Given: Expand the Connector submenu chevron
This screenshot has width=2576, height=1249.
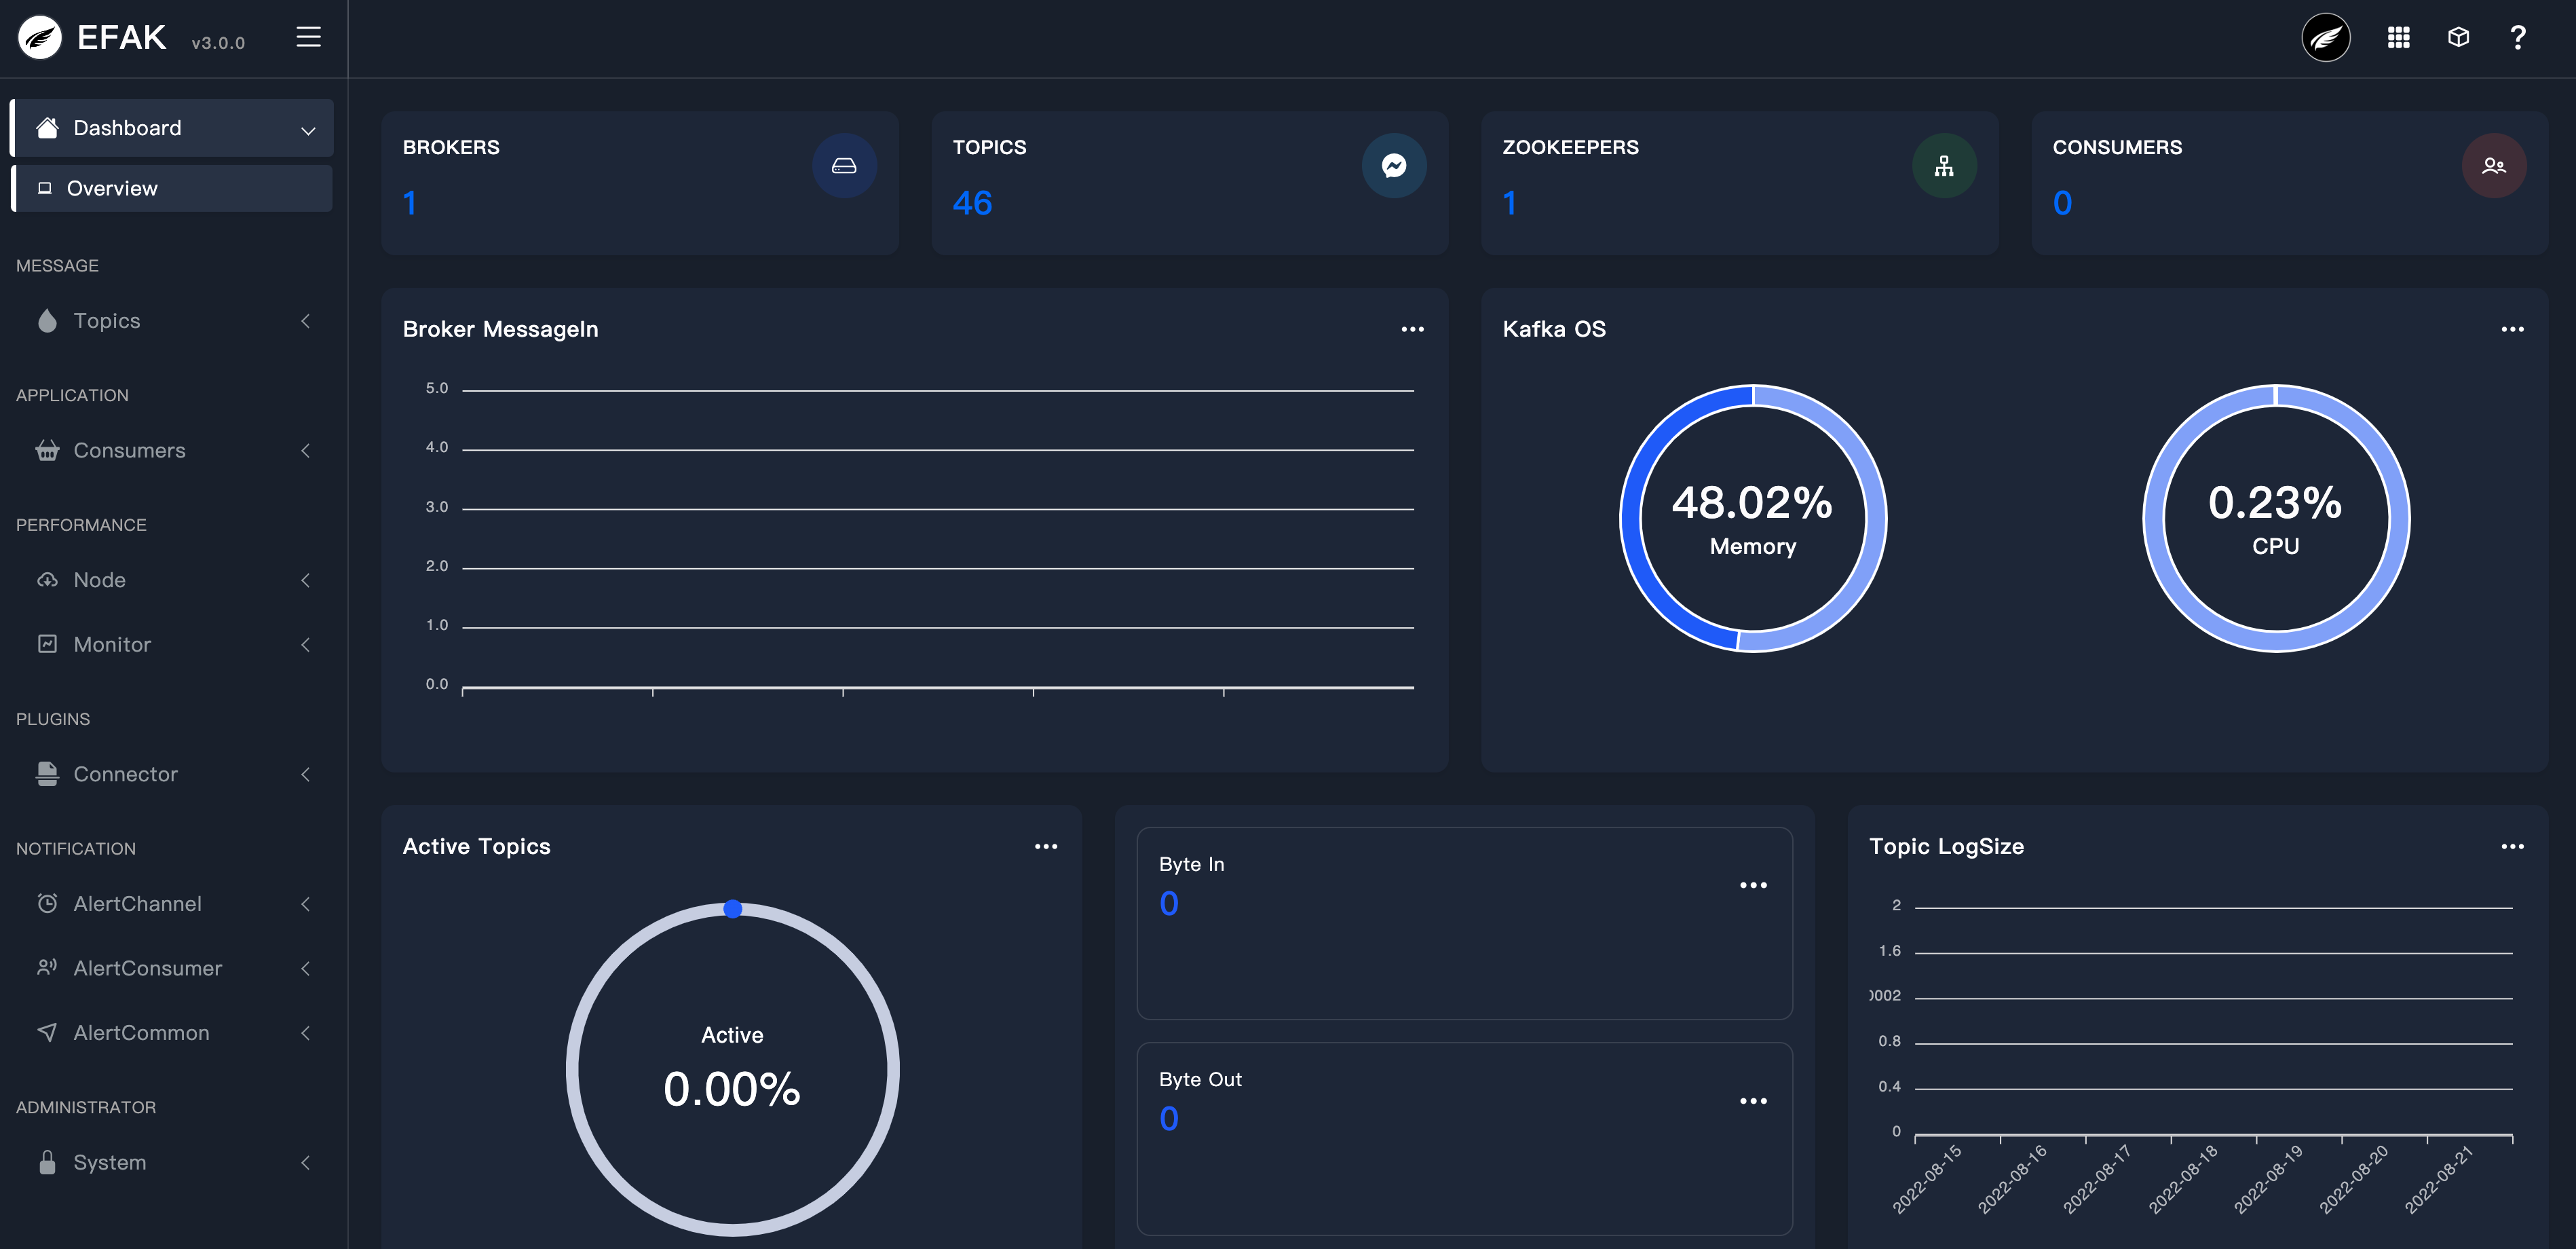Looking at the screenshot, I should coord(306,774).
